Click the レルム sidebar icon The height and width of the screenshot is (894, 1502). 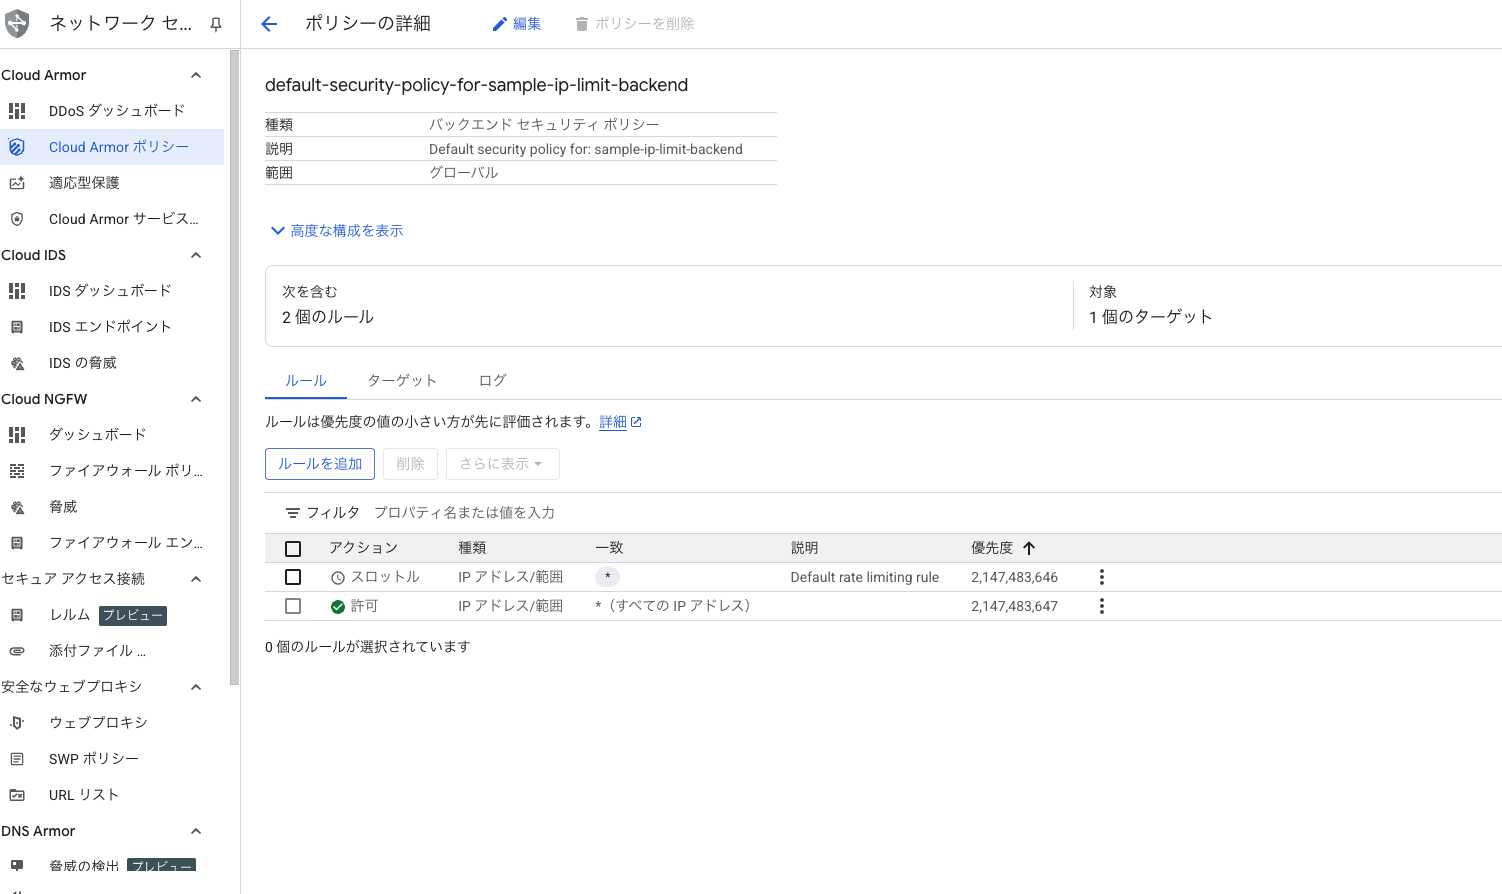17,615
